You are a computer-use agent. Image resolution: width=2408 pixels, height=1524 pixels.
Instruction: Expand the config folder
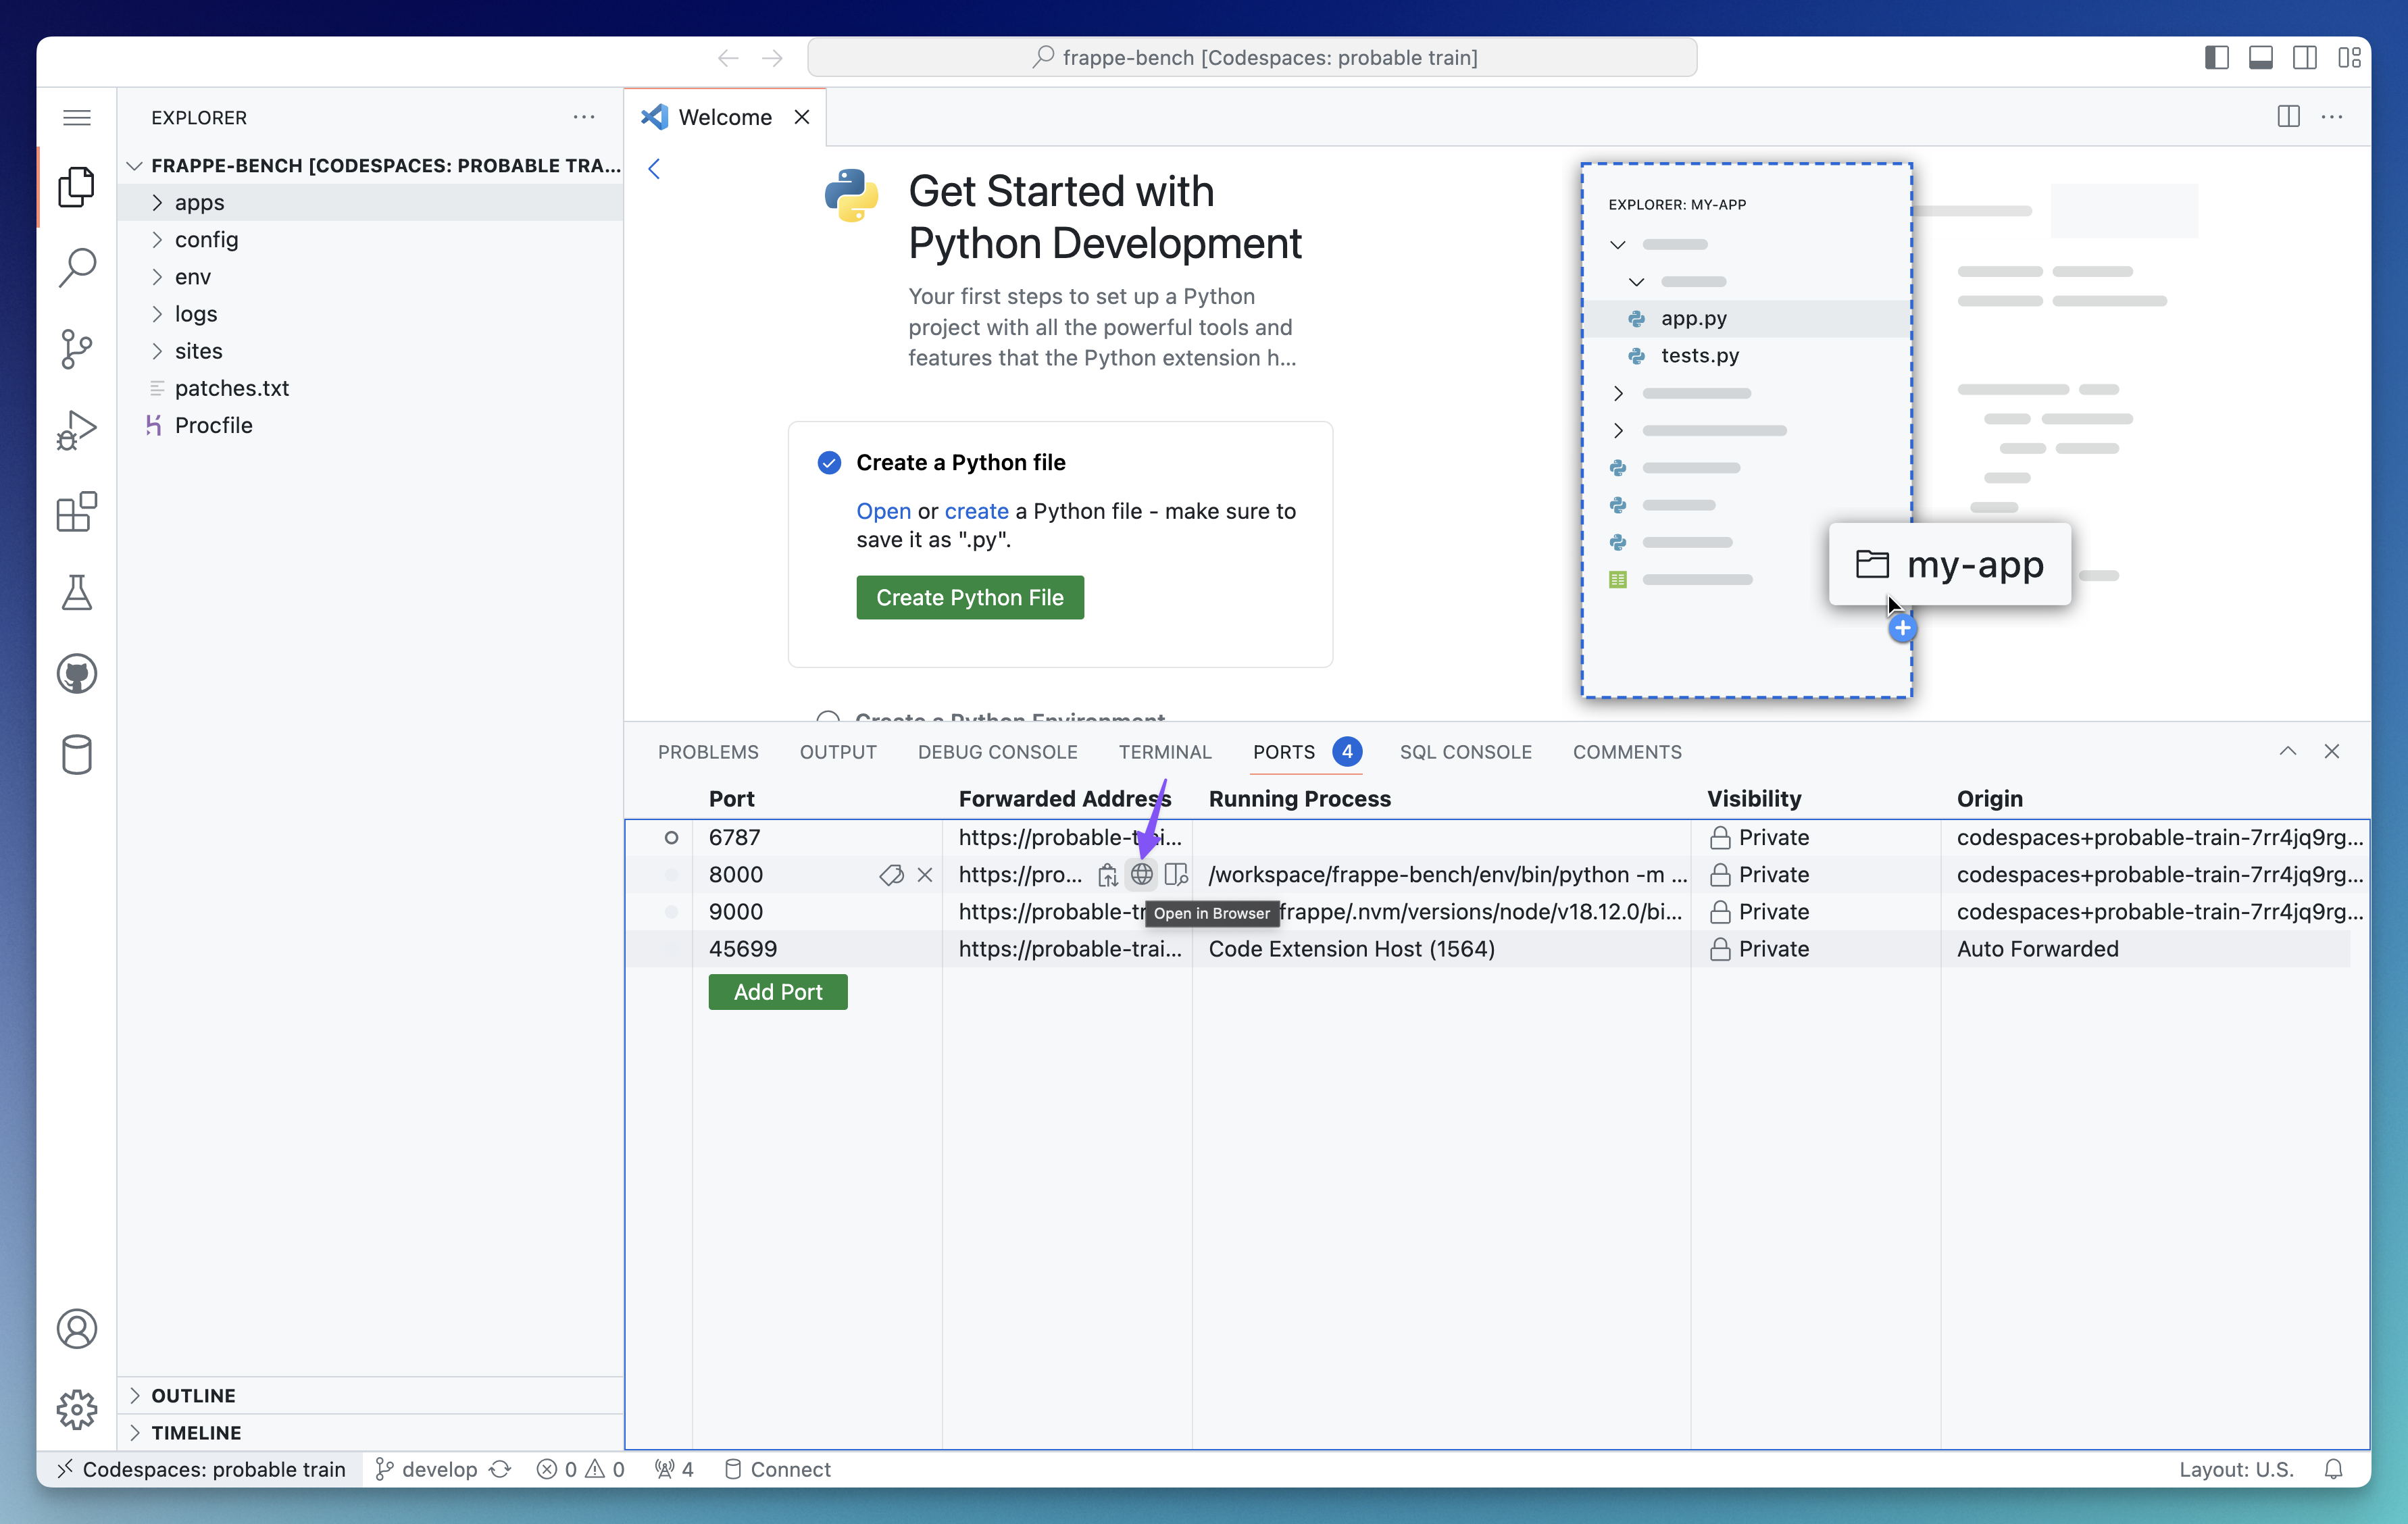click(370, 239)
